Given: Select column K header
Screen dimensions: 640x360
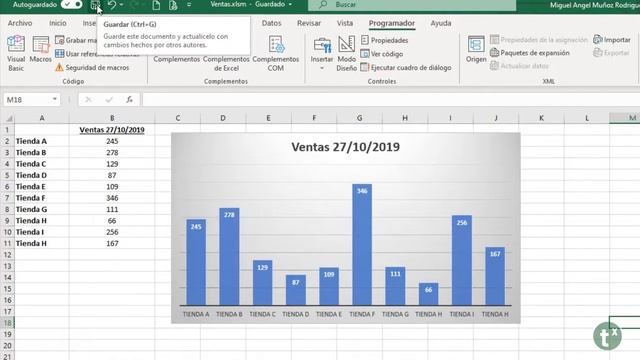Looking at the screenshot, I should (541, 118).
